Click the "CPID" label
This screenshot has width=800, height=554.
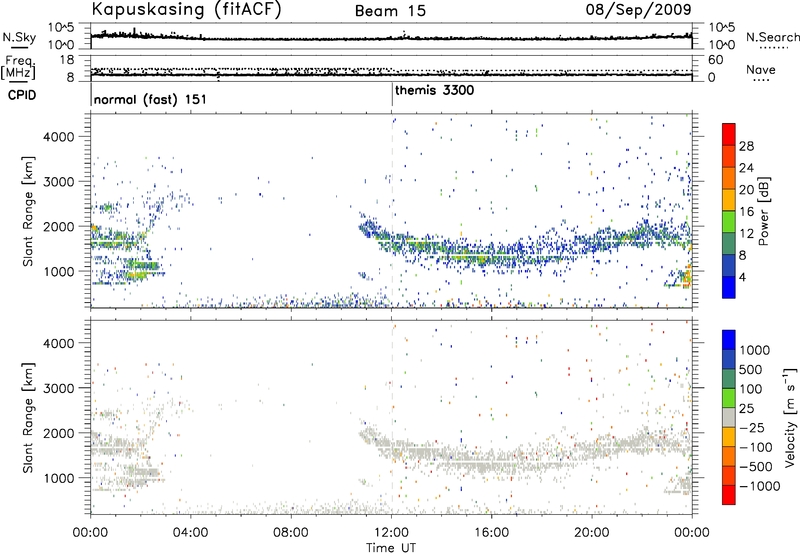pos(22,95)
